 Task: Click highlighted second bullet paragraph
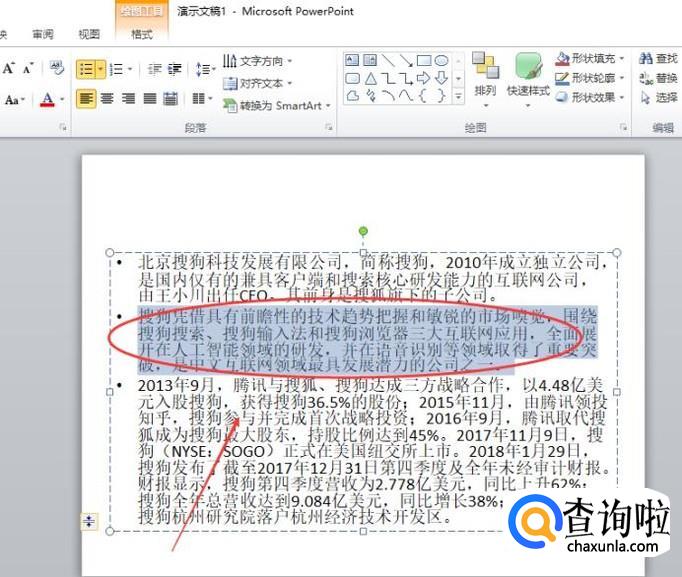(368, 340)
